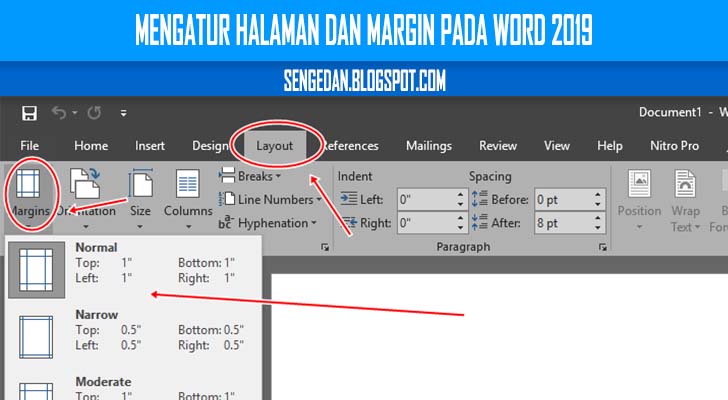The image size is (728, 400).
Task: Decrease the Indent Right value
Action: [x=460, y=228]
